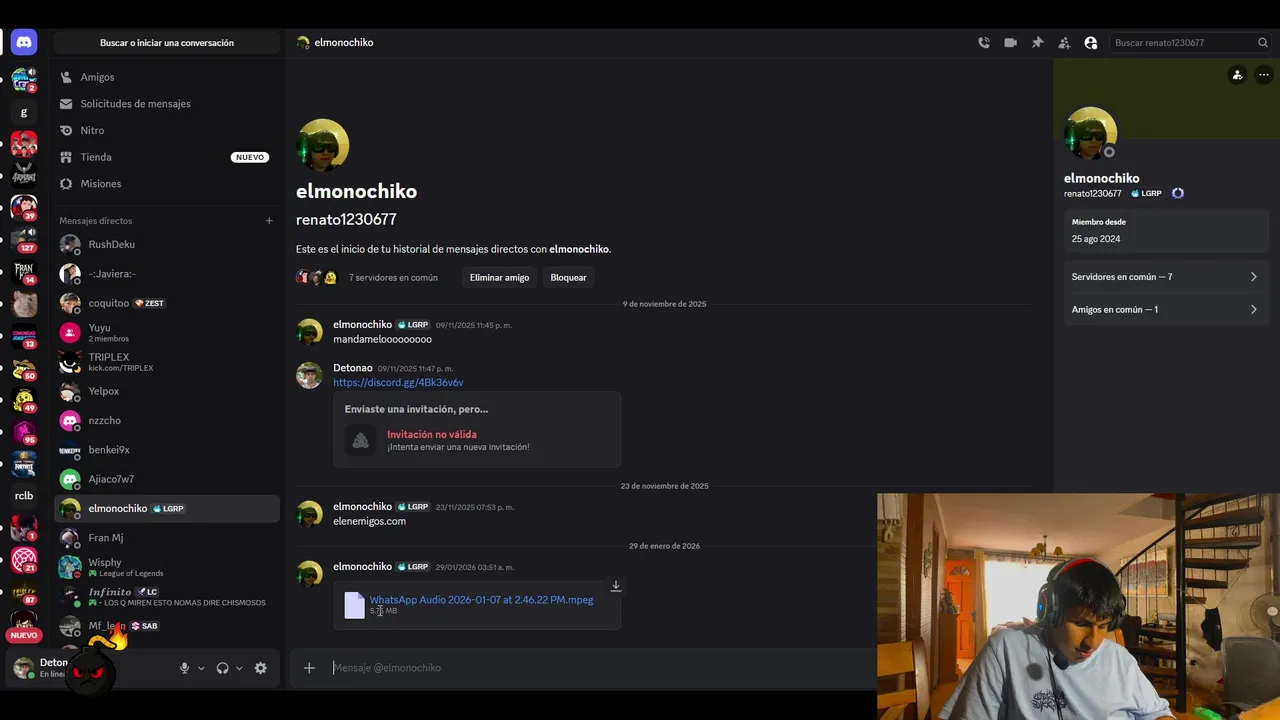Click the attachment plus button in message bar
The height and width of the screenshot is (720, 1280).
(x=309, y=668)
